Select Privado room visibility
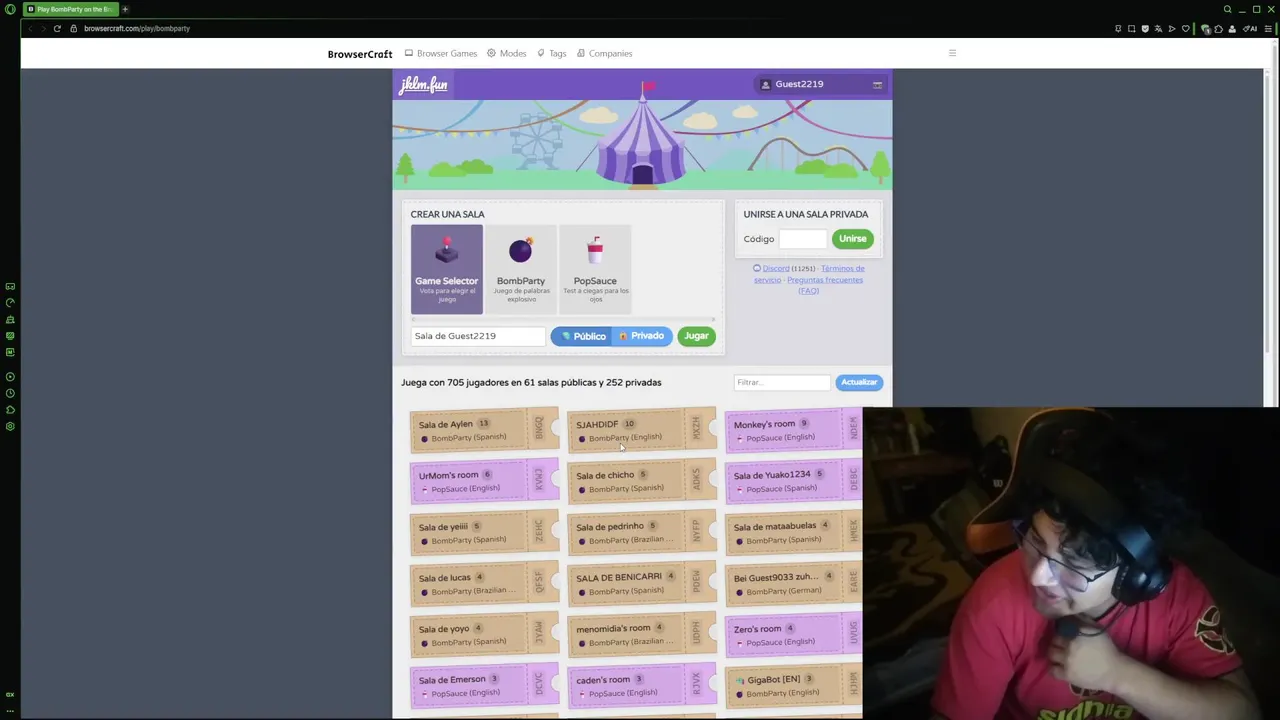The height and width of the screenshot is (720, 1280). pos(641,336)
